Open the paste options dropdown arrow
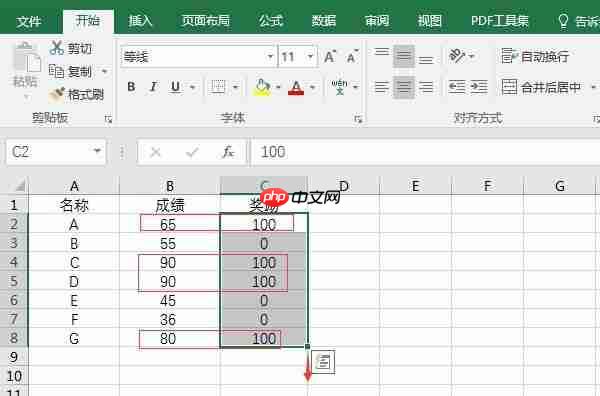The height and width of the screenshot is (396, 600). point(26,96)
